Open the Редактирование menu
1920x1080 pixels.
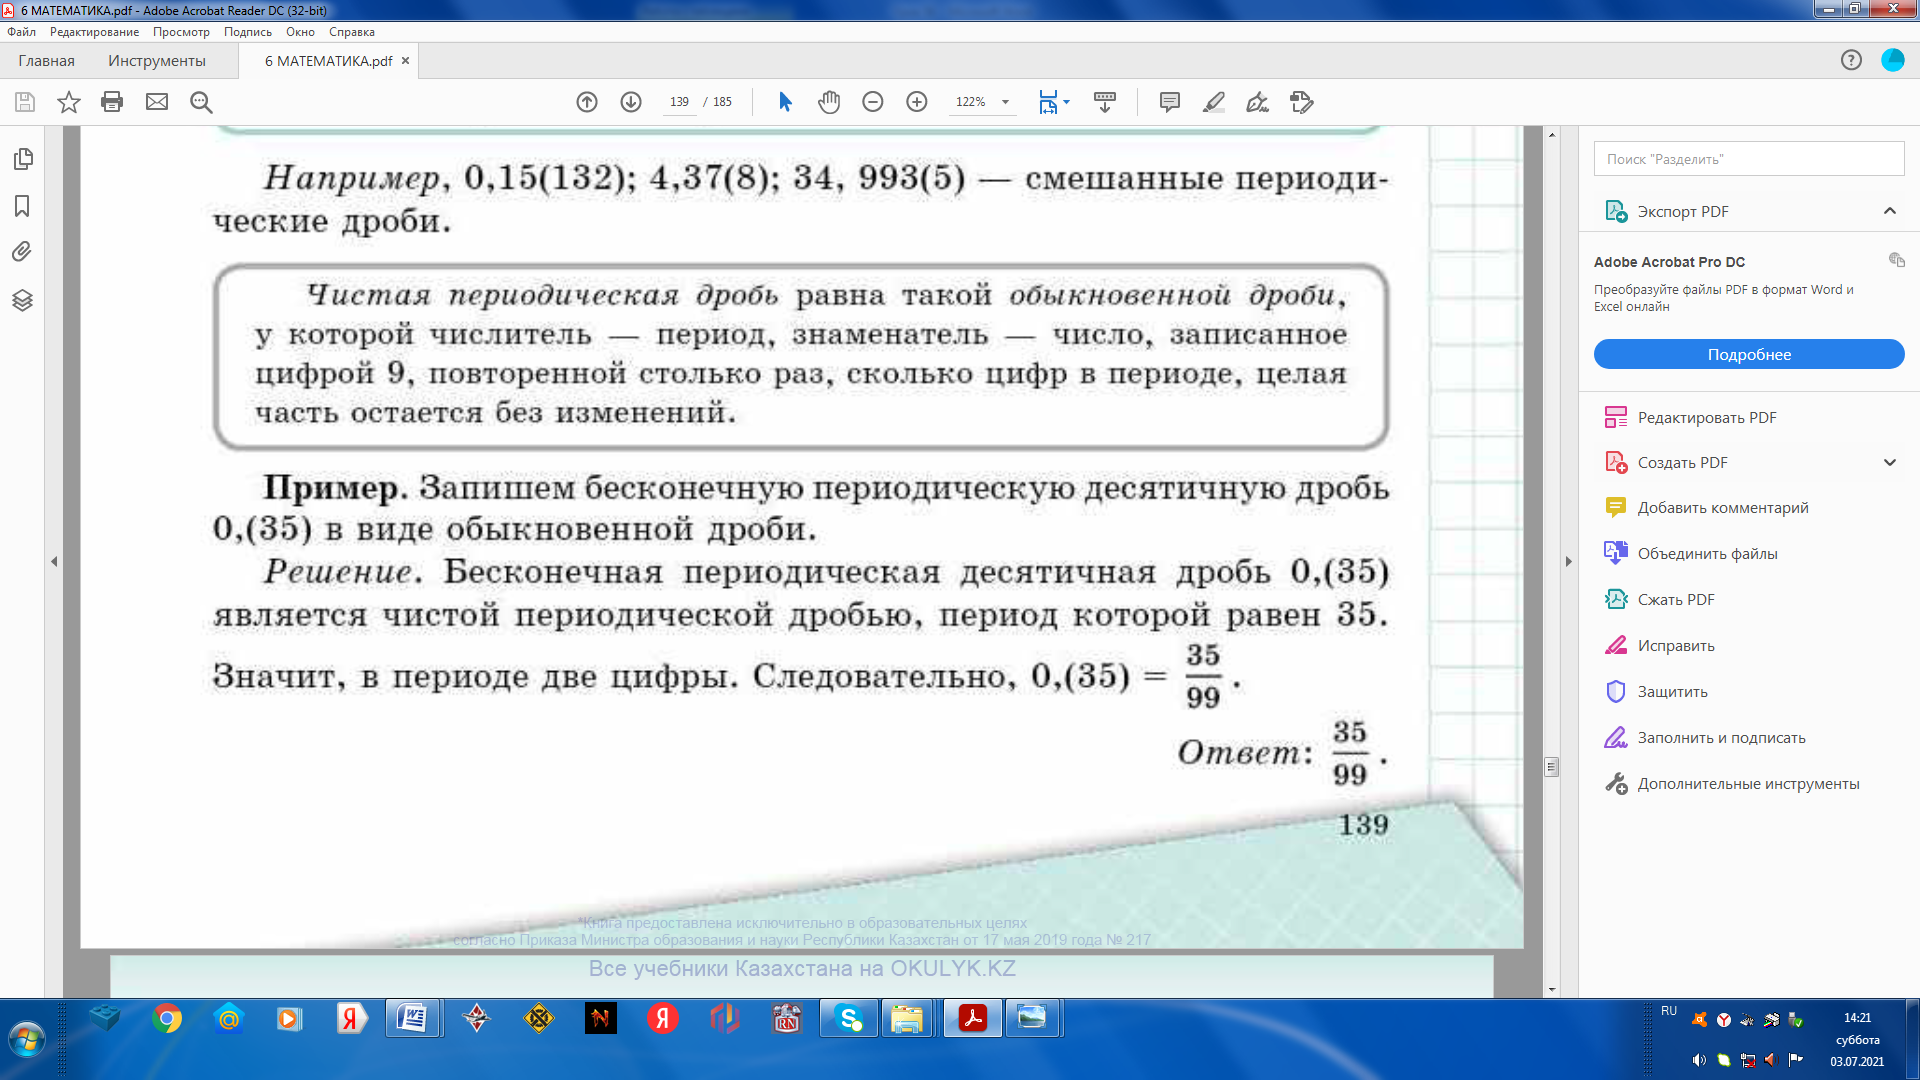pyautogui.click(x=94, y=32)
